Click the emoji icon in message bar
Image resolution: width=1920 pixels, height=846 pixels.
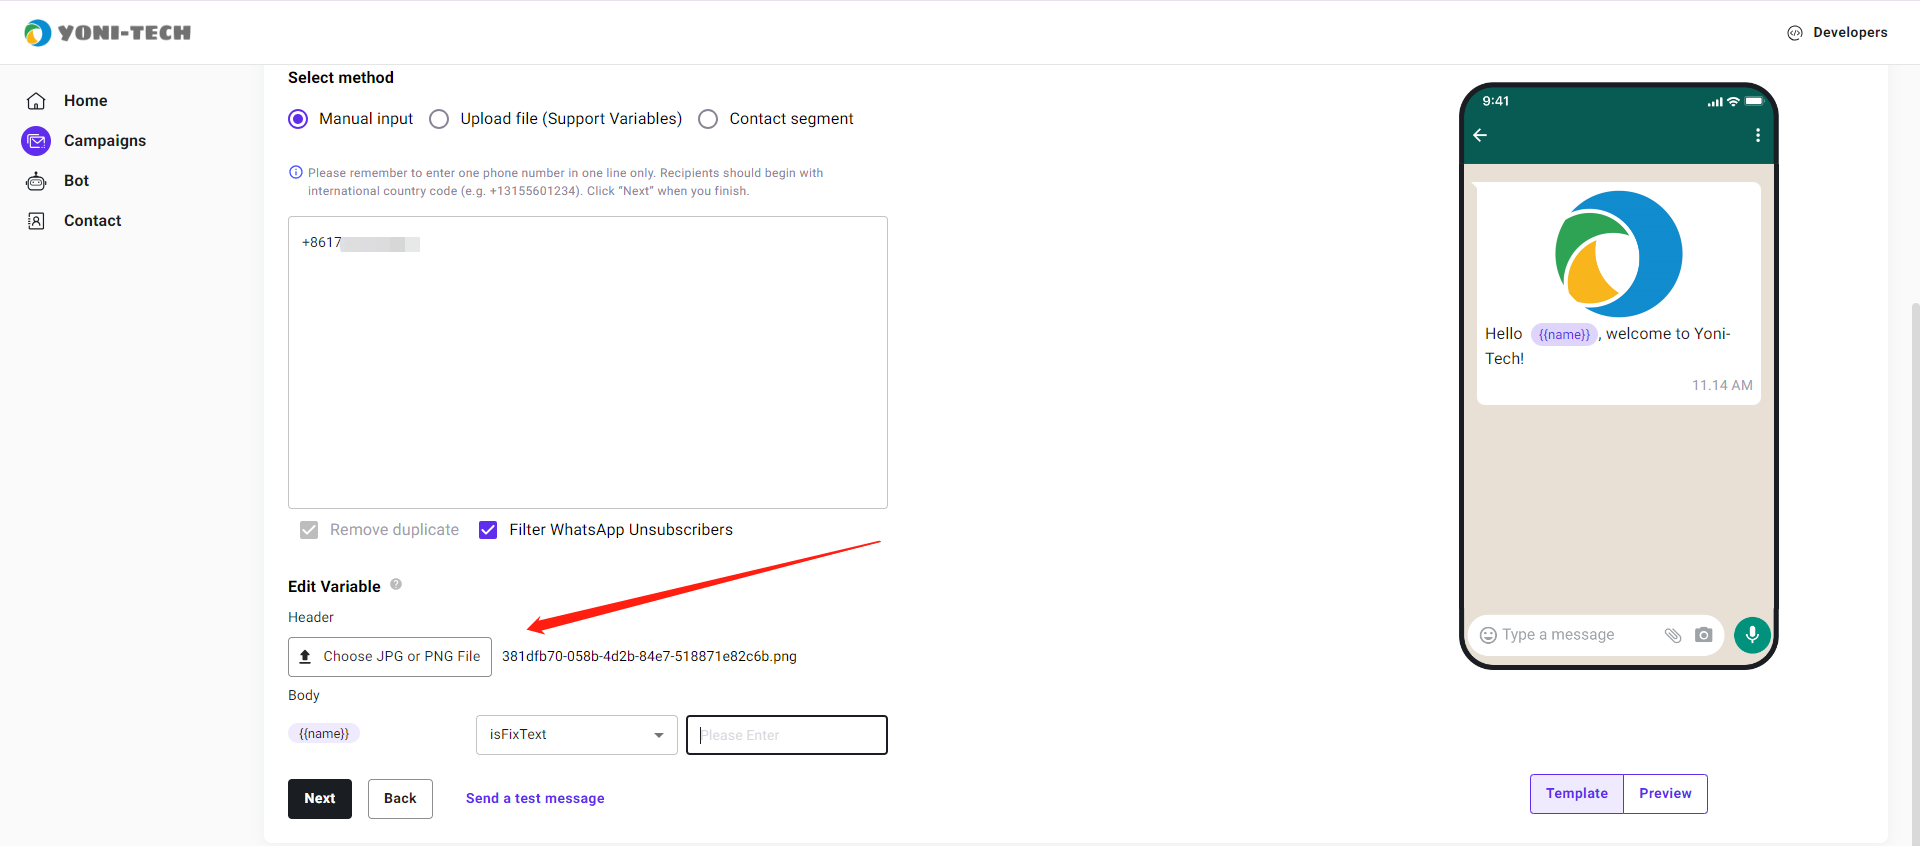coord(1488,635)
